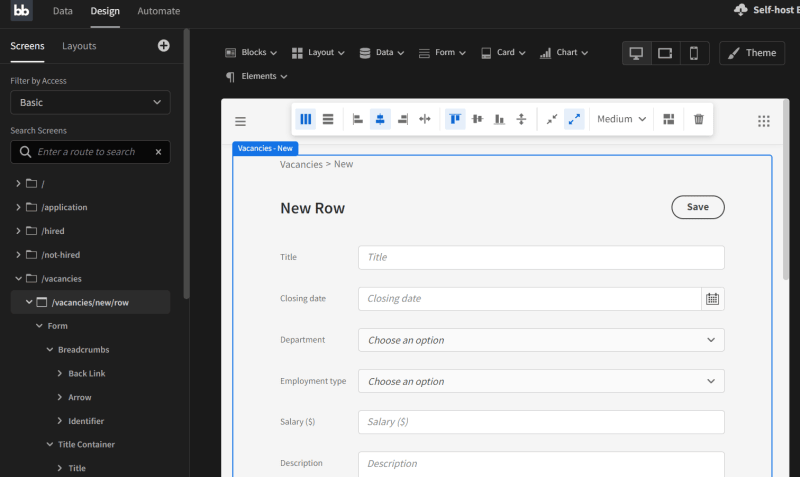This screenshot has width=800, height=477.
Task: Select column layout direction icon
Action: (x=306, y=119)
